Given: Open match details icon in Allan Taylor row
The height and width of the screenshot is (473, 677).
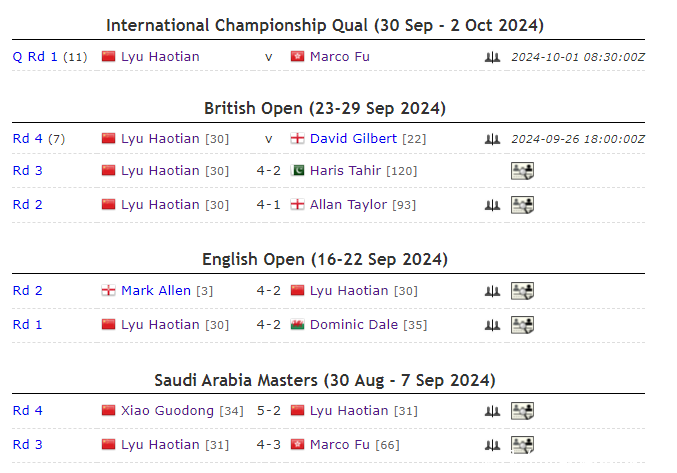Looking at the screenshot, I should tap(522, 205).
